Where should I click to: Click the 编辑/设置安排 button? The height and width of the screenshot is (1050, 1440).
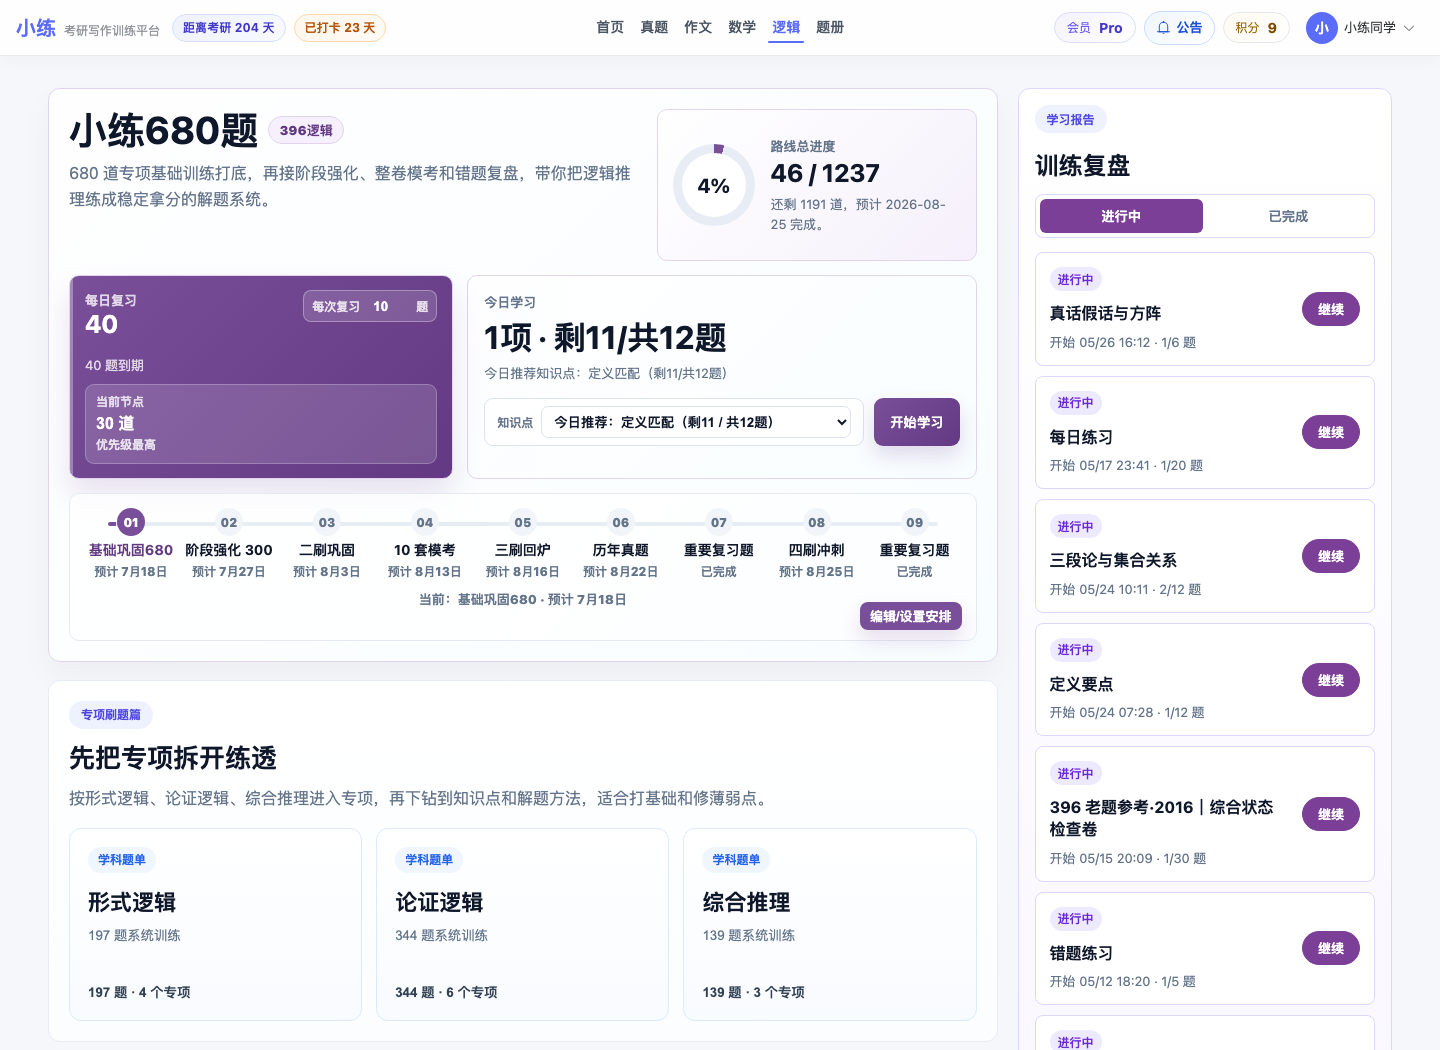point(911,616)
